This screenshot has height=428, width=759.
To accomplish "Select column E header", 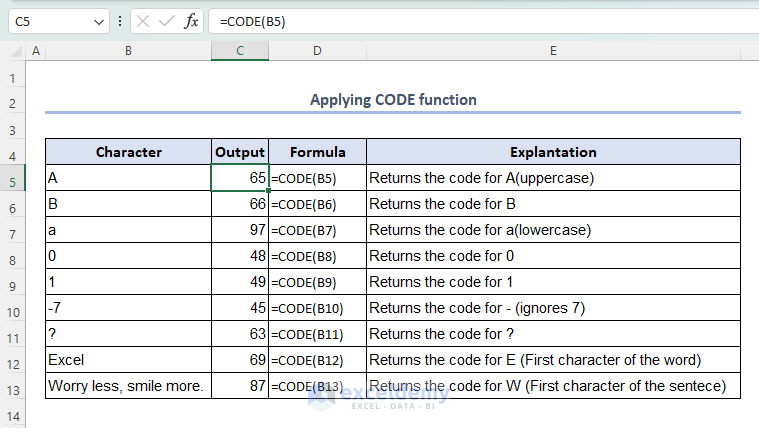I will click(x=553, y=51).
